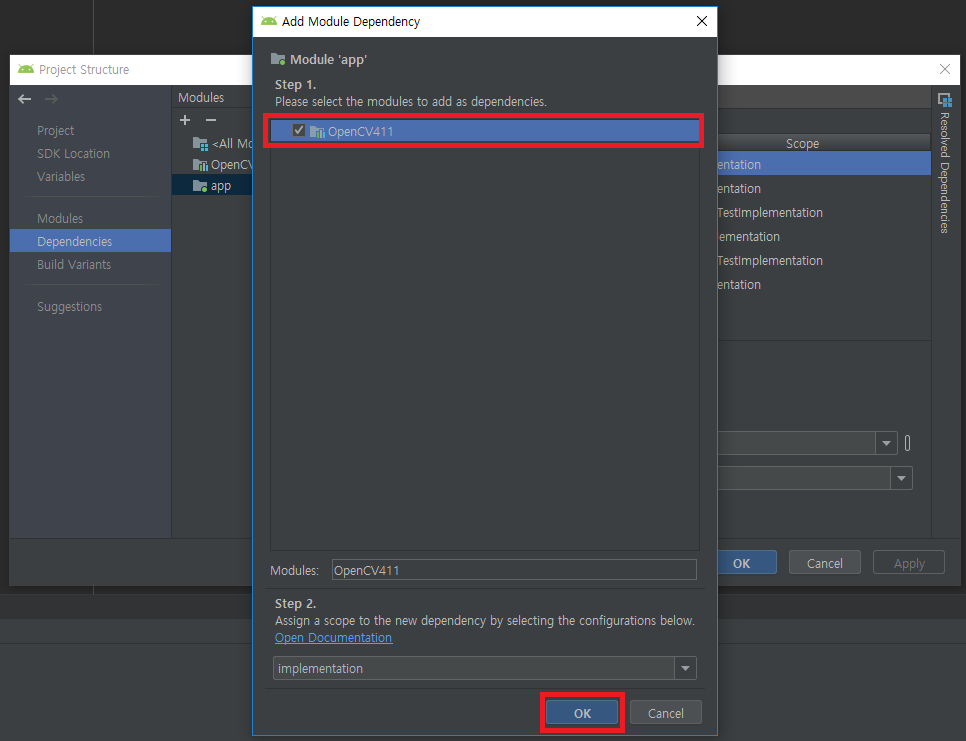Image resolution: width=966 pixels, height=741 pixels.
Task: Open Suggestions in the sidebar
Action: tap(70, 306)
